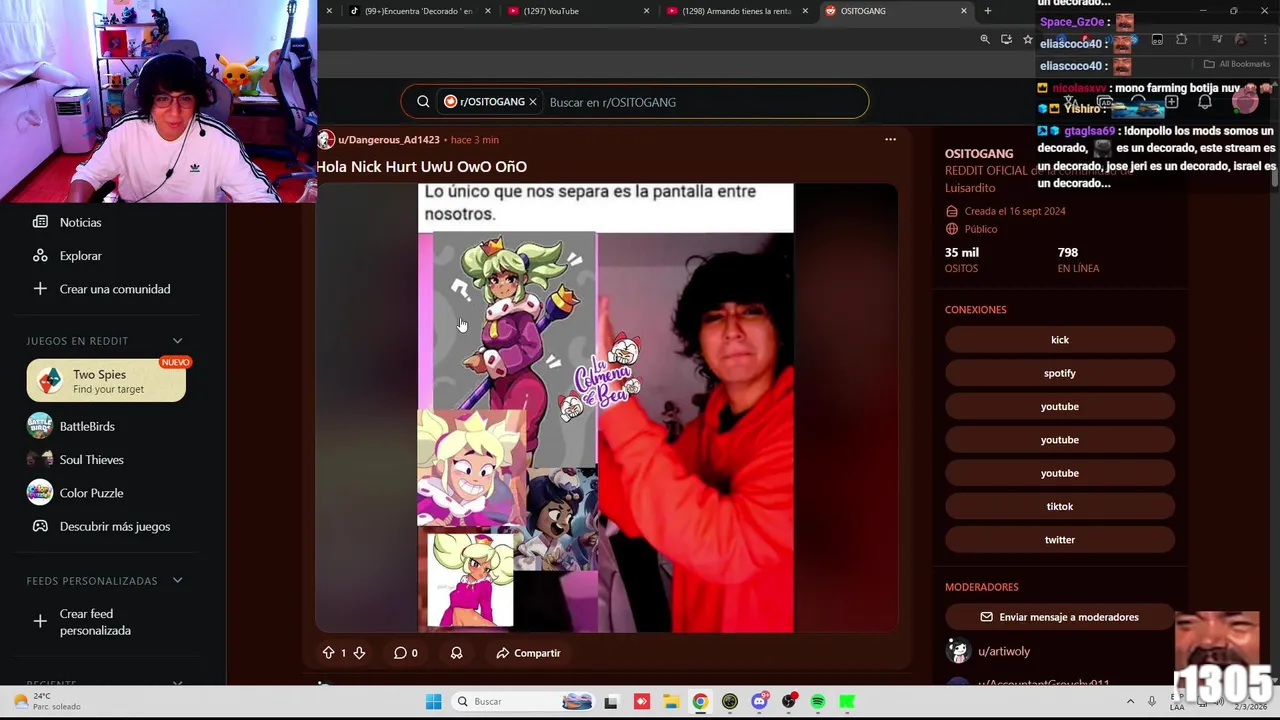The image size is (1280, 720).
Task: Collapse the Feeds Personalizadas section
Action: pos(177,581)
